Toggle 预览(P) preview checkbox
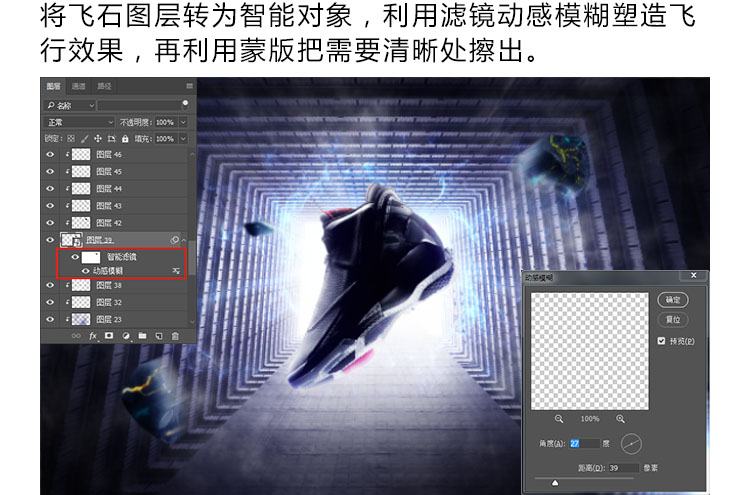The height and width of the screenshot is (495, 750). pos(662,341)
